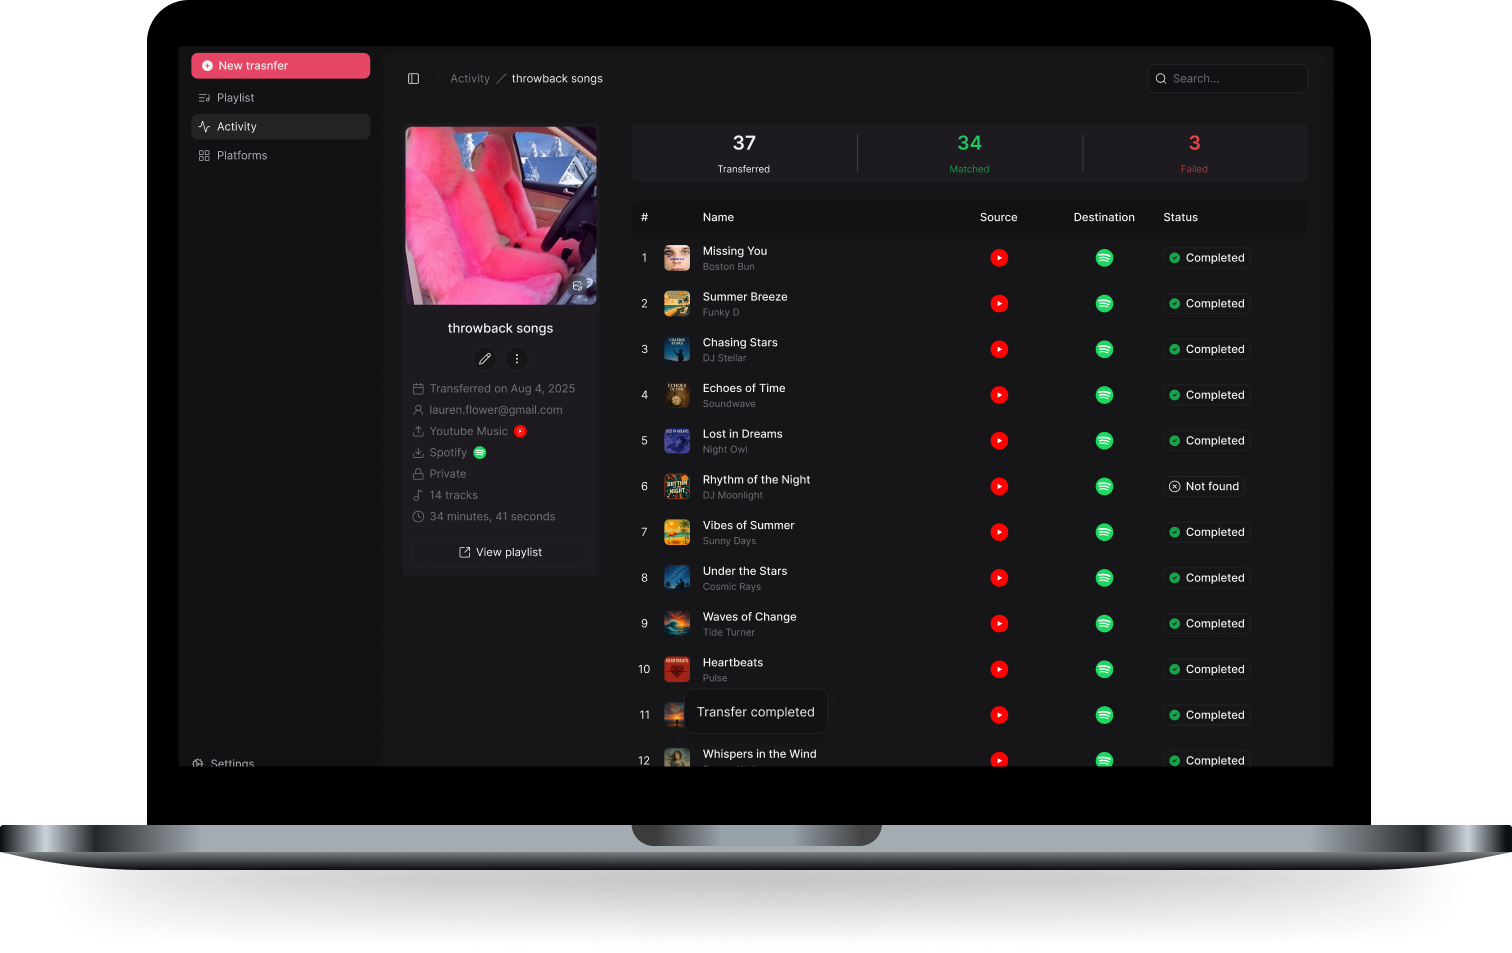
Task: Switch to the Playlist section
Action: coord(235,97)
